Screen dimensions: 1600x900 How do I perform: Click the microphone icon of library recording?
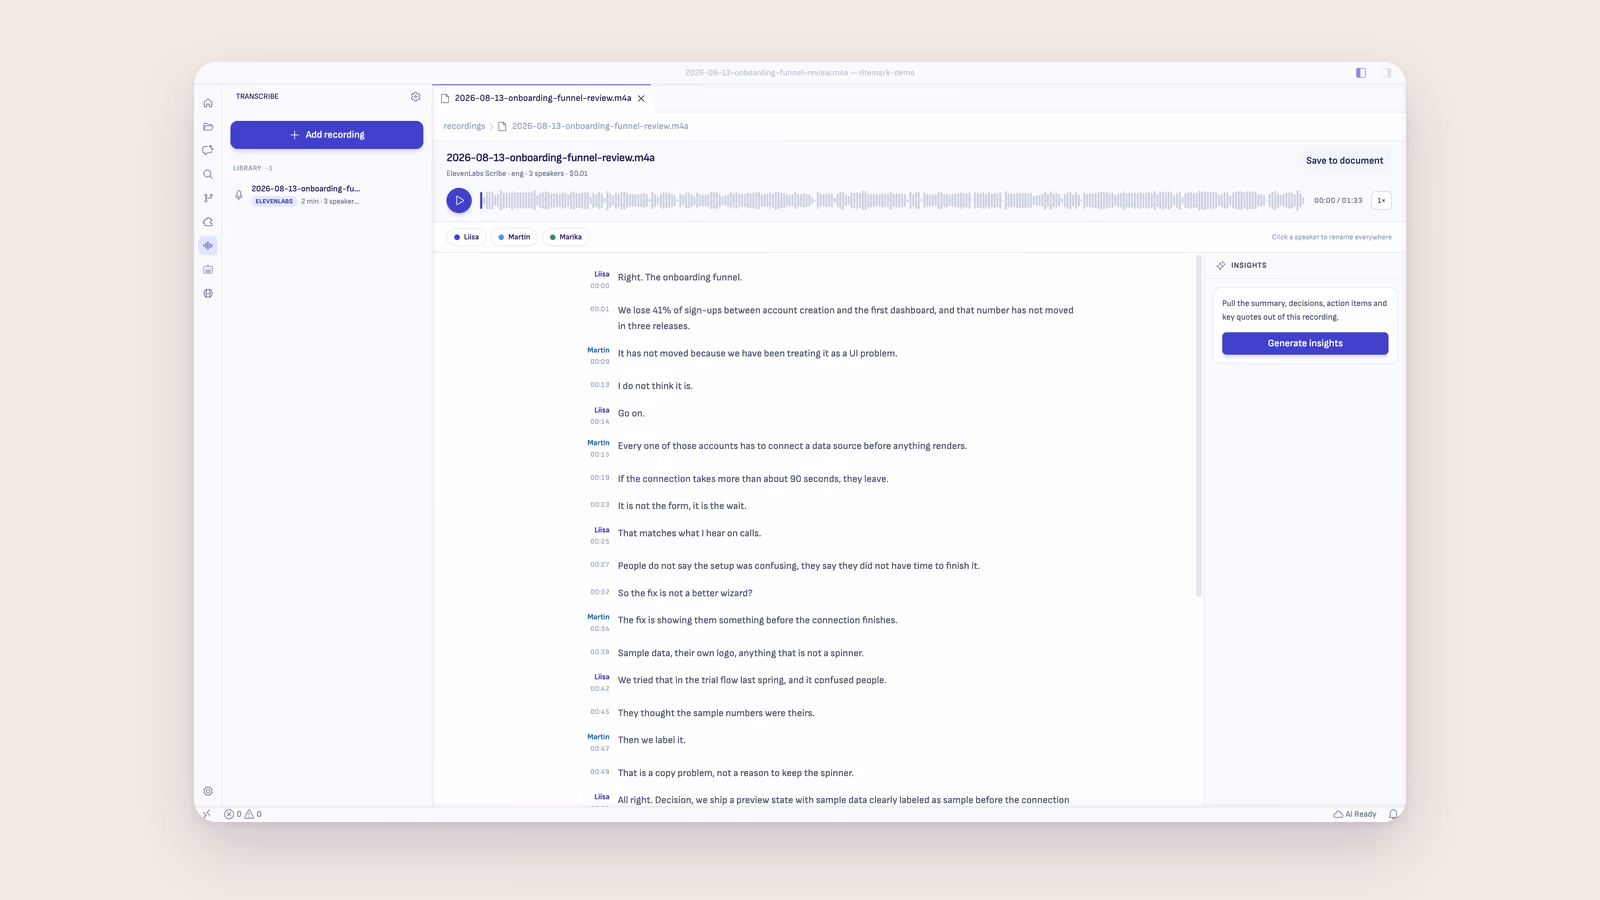tap(239, 195)
